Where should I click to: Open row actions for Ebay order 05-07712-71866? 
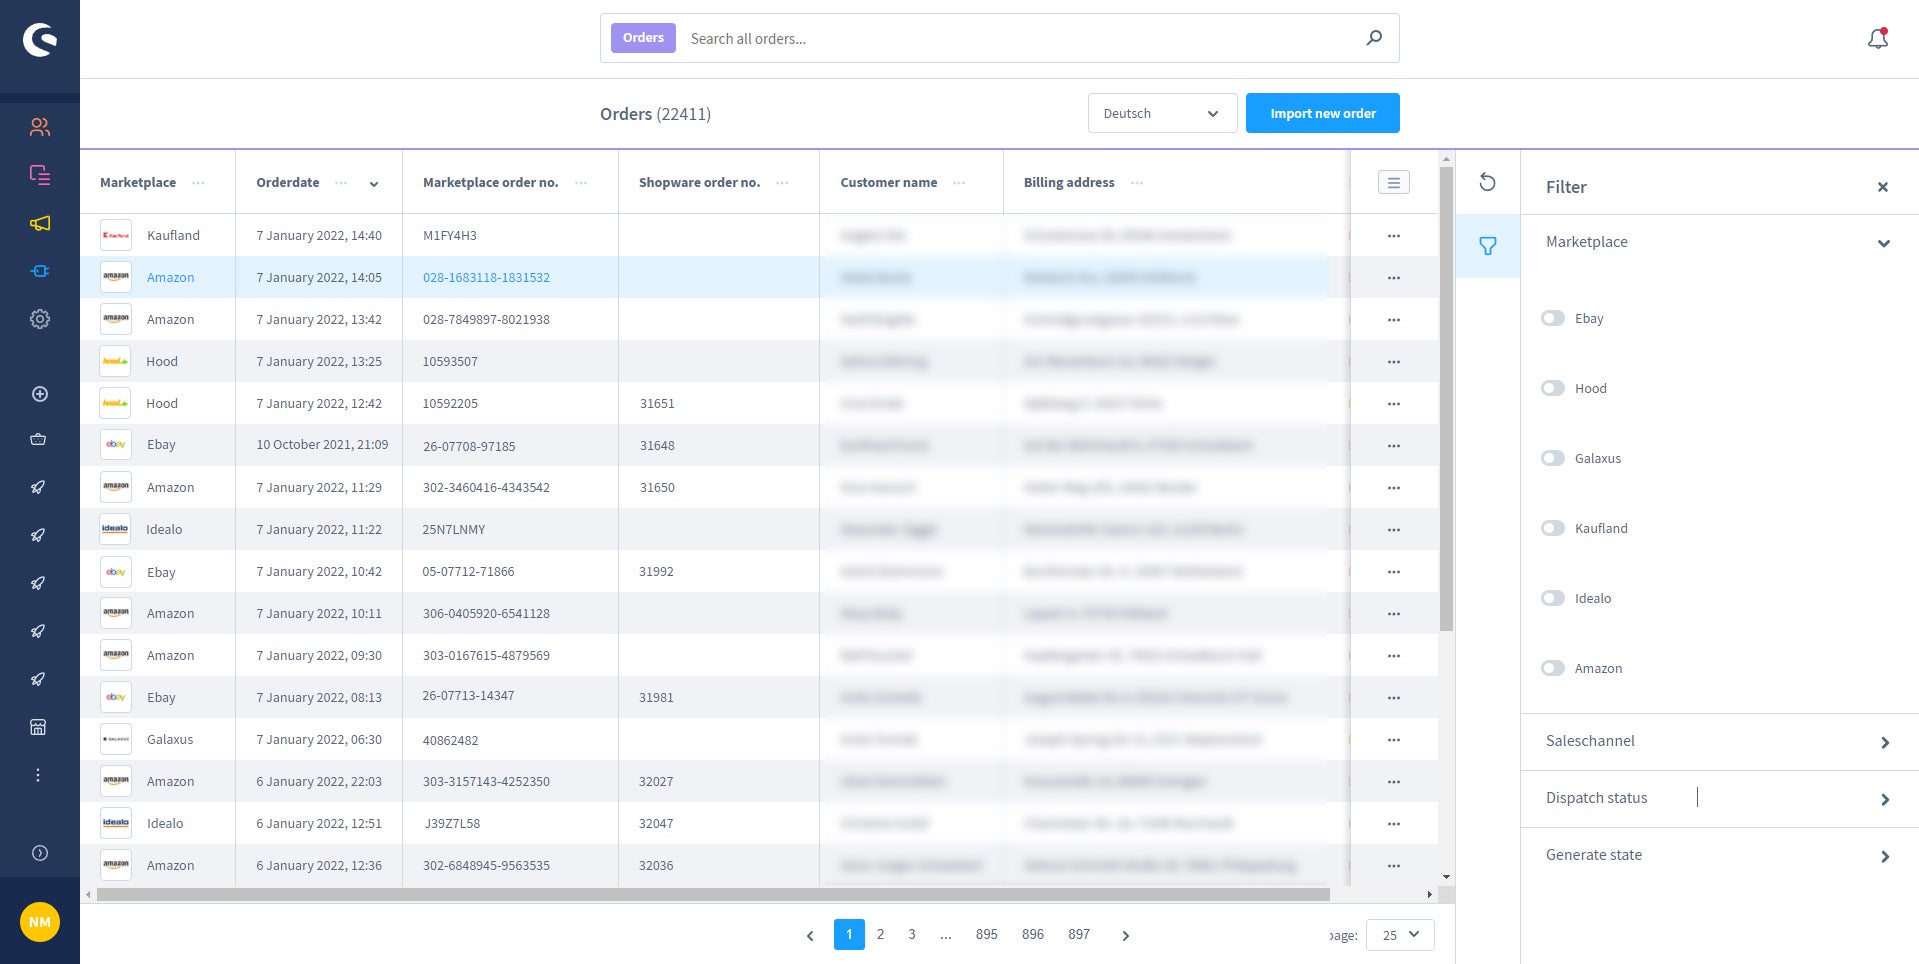[x=1394, y=572]
